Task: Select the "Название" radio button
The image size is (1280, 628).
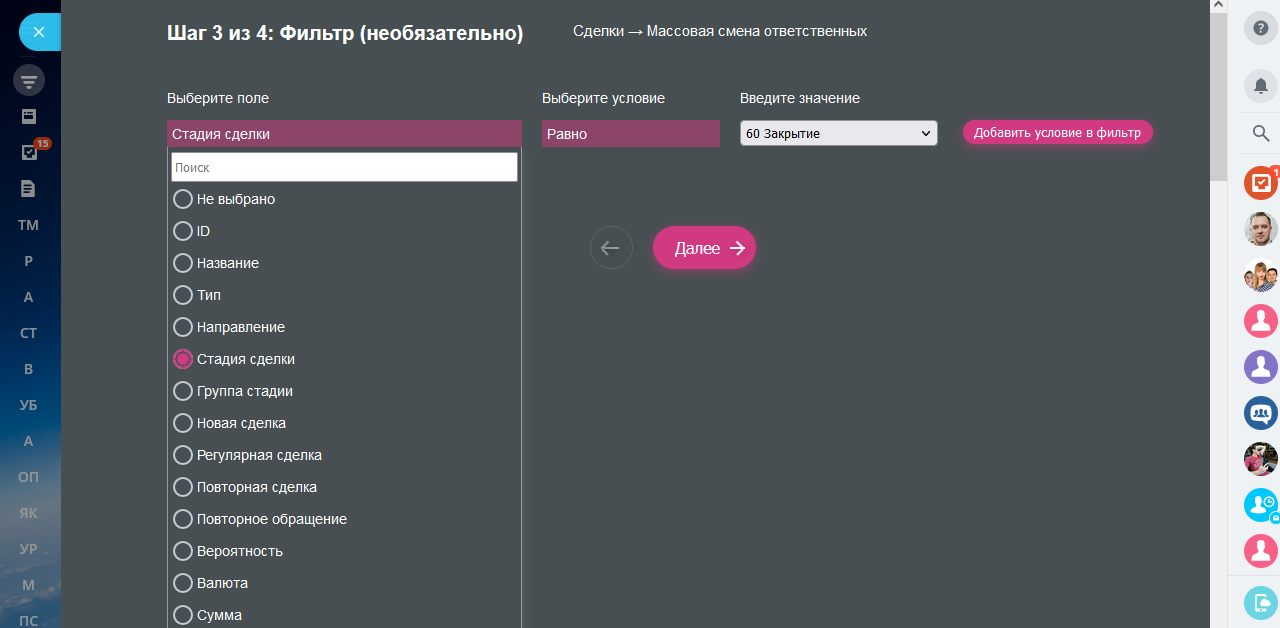Action: [183, 263]
